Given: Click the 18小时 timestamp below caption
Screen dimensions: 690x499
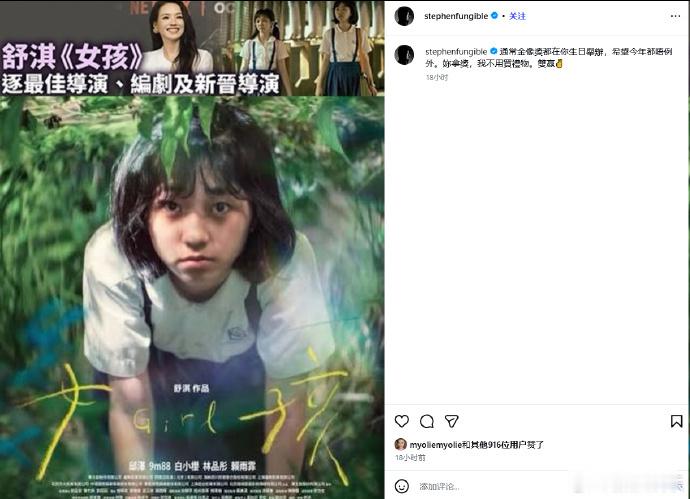Looking at the screenshot, I should (x=437, y=77).
